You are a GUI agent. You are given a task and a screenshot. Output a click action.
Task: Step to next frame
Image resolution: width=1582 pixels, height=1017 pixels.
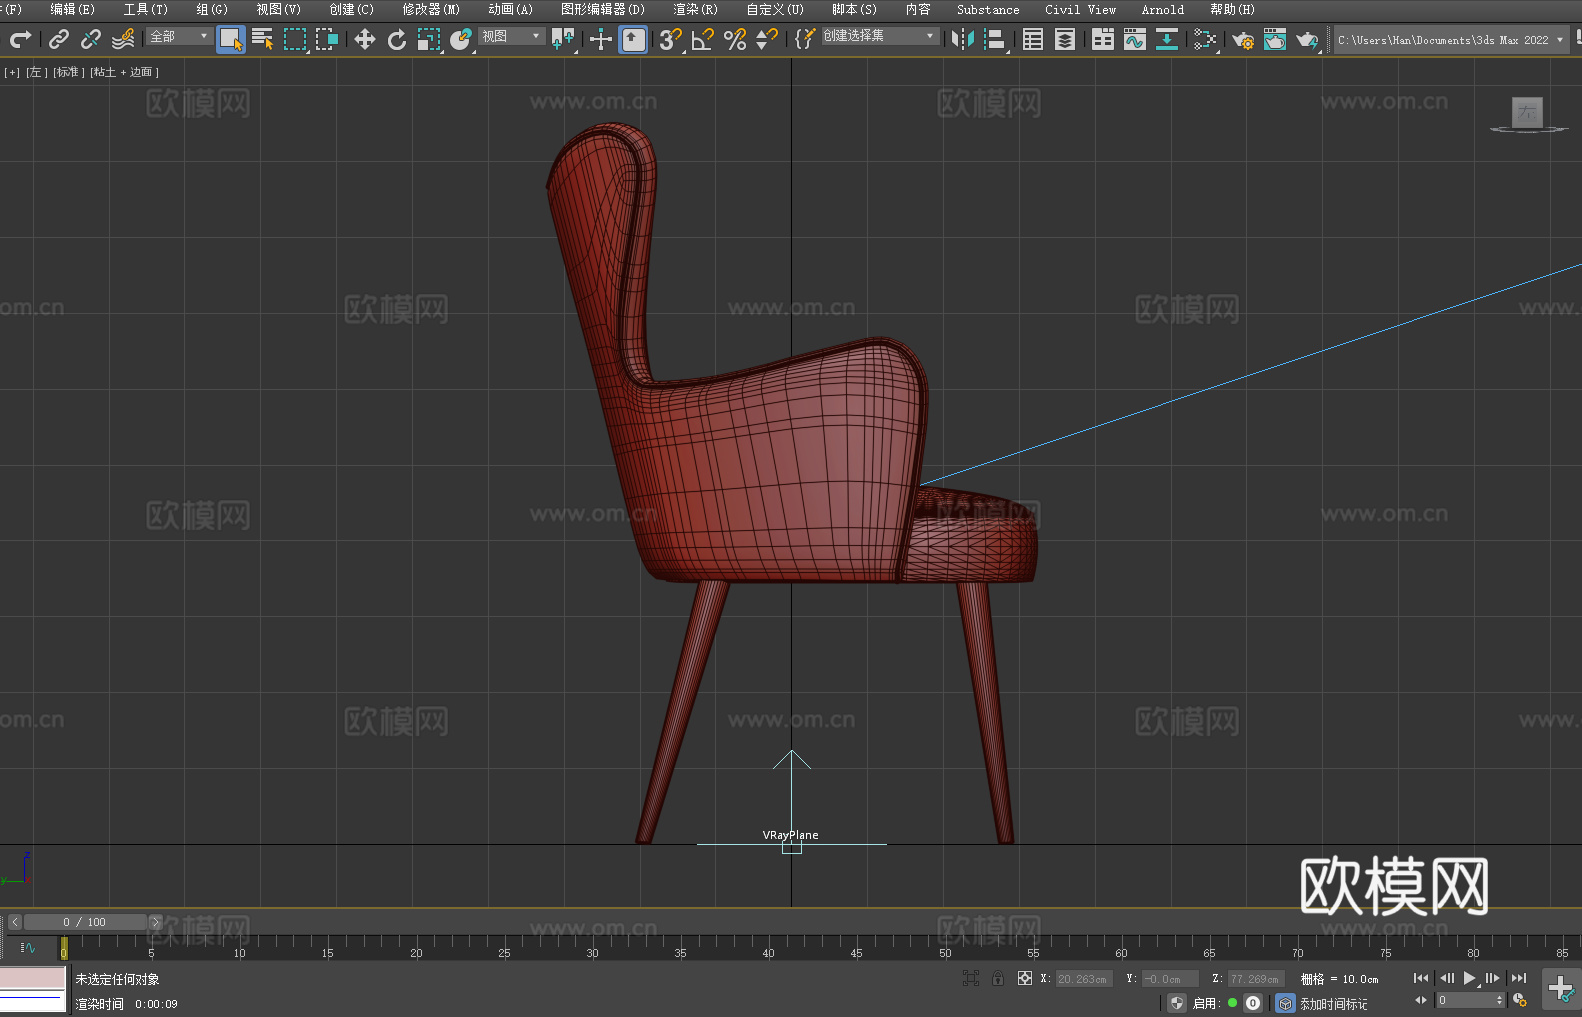(x=1493, y=978)
